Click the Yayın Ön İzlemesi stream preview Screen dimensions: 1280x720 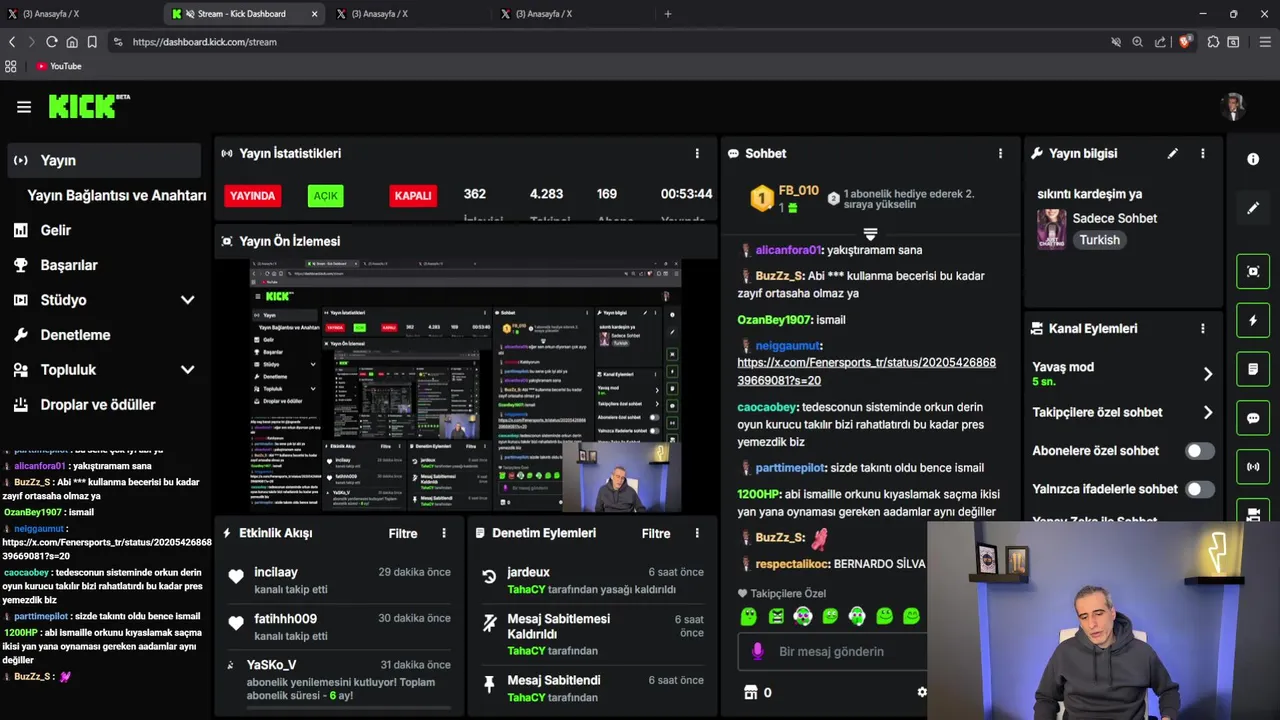click(466, 386)
